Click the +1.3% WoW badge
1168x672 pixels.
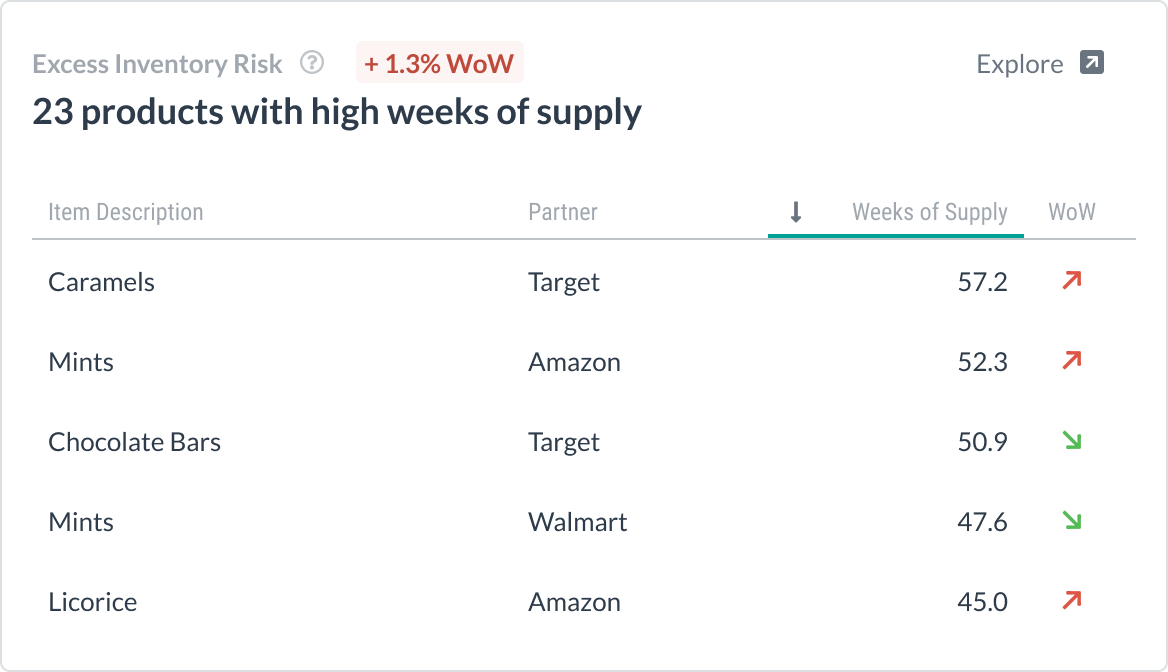coord(439,64)
